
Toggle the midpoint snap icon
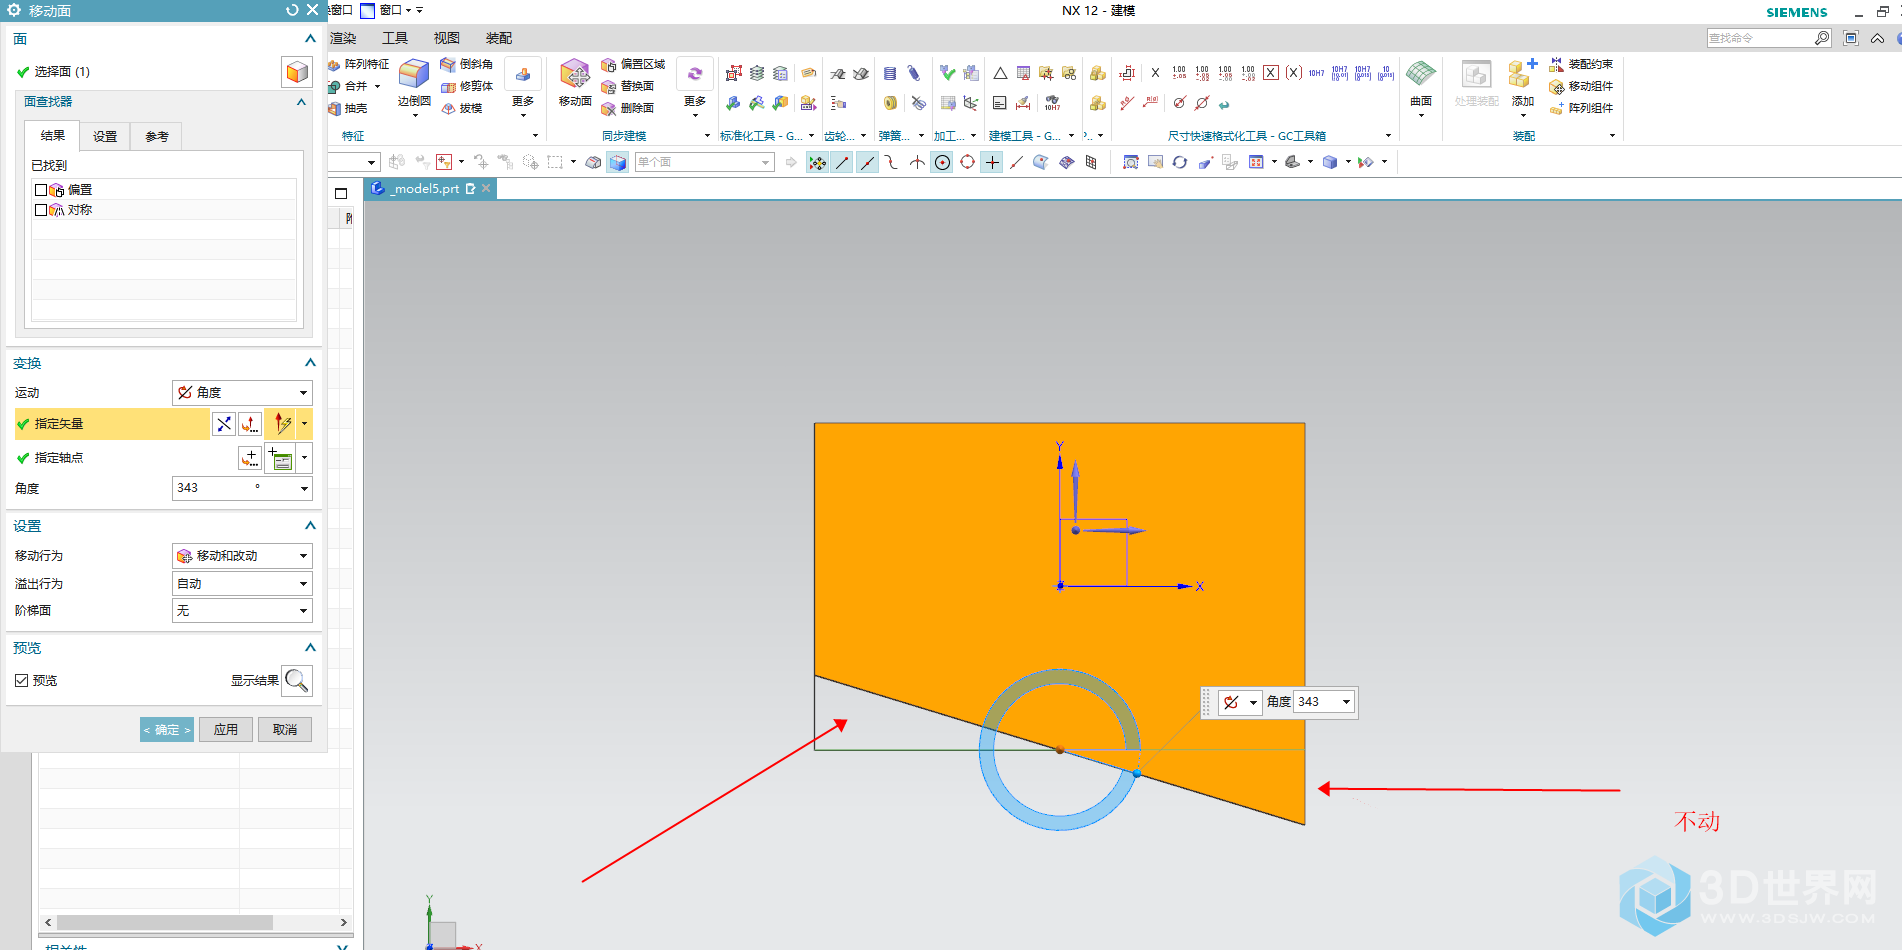coord(867,162)
